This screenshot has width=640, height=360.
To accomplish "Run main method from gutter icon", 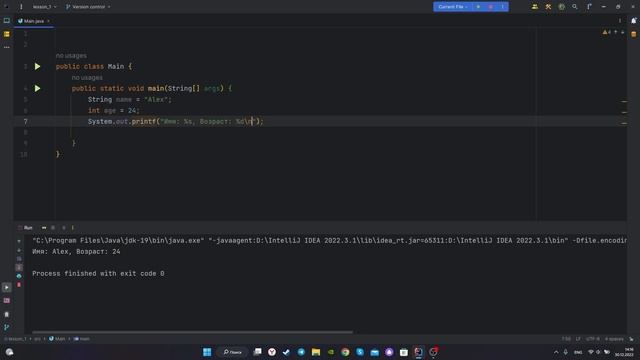I will (x=37, y=88).
